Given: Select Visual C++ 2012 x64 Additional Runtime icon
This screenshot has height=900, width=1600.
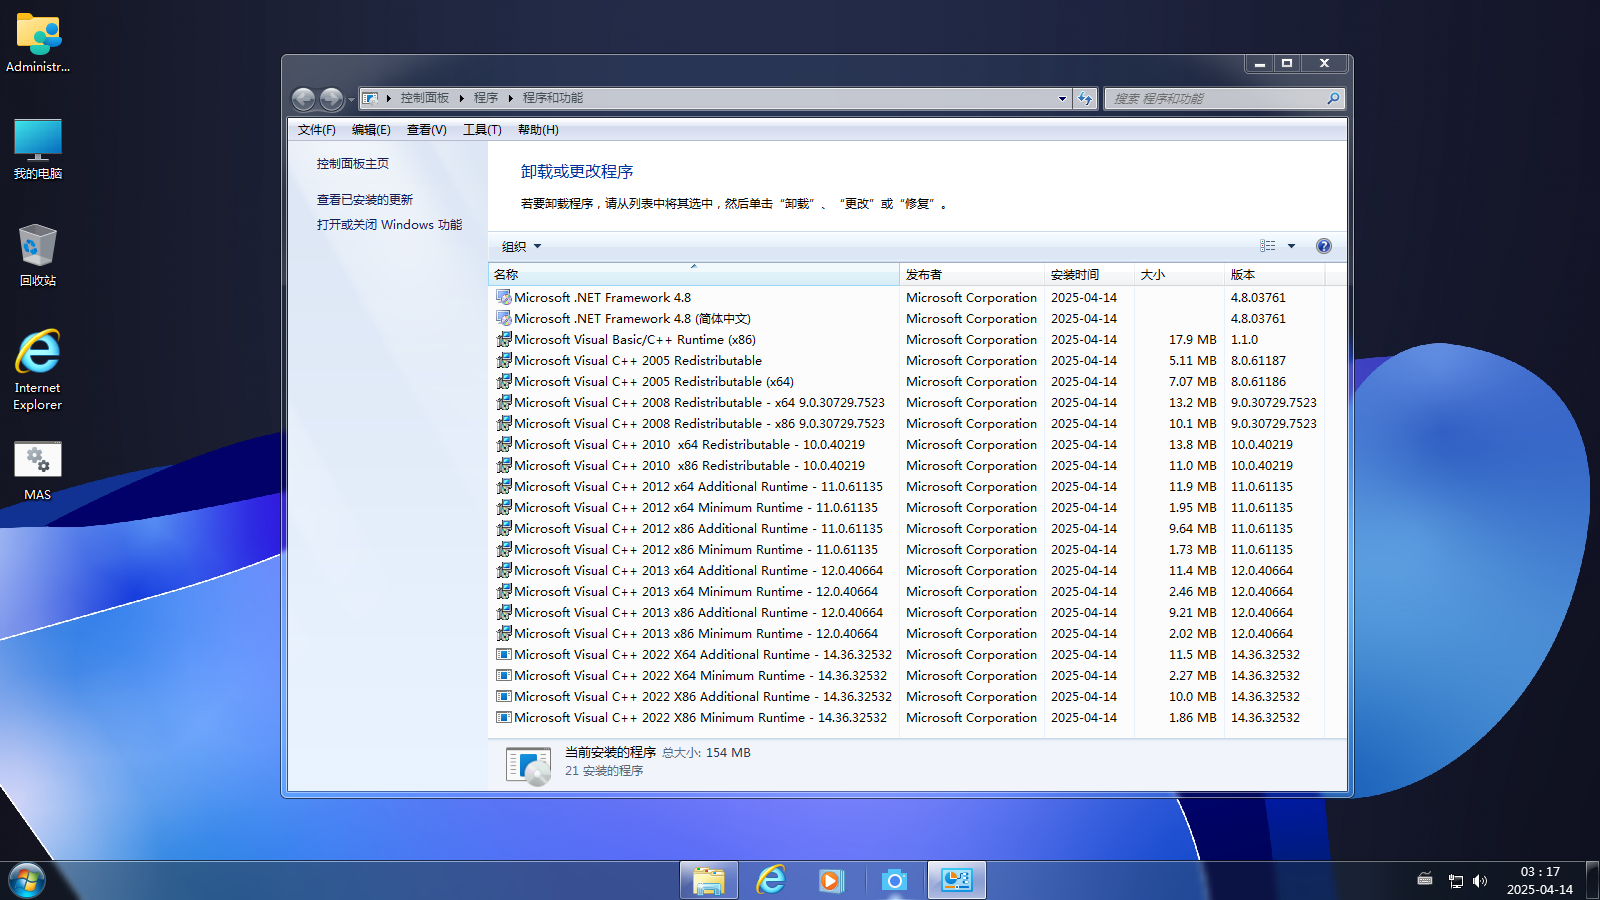Looking at the screenshot, I should pos(504,486).
